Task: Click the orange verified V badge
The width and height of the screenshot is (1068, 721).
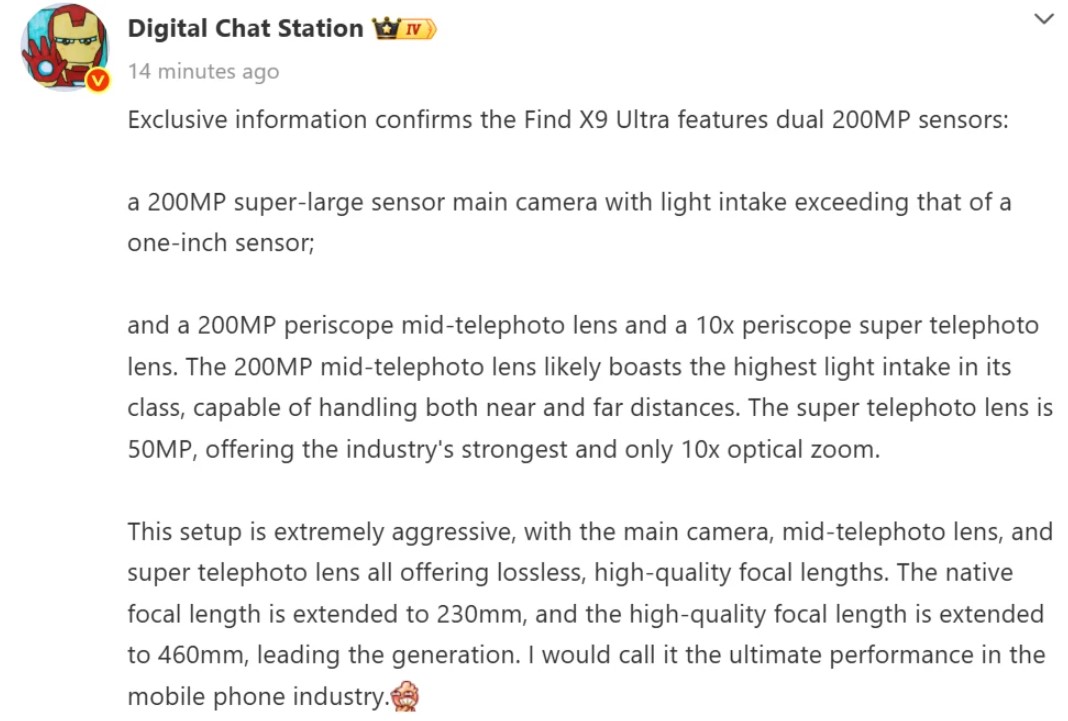Action: [x=97, y=81]
